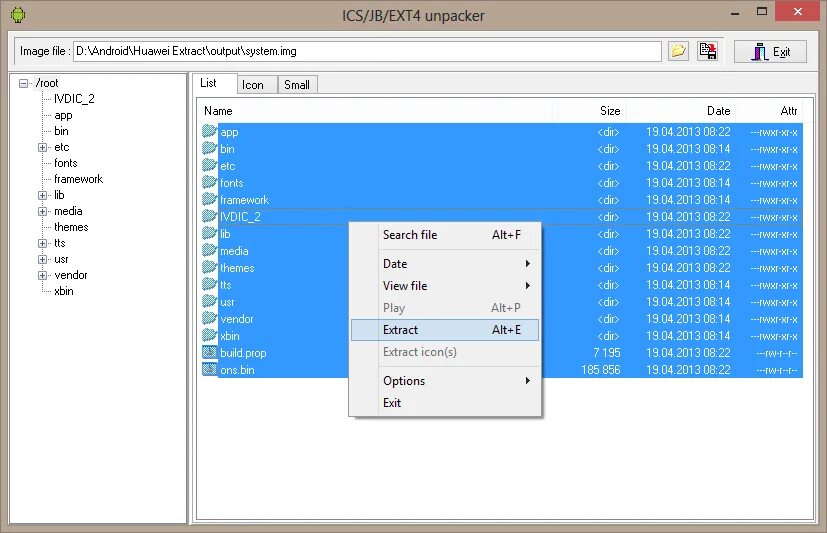Screen dimensions: 827x533
Task: Expand the vendor node in tree
Action: (42, 275)
